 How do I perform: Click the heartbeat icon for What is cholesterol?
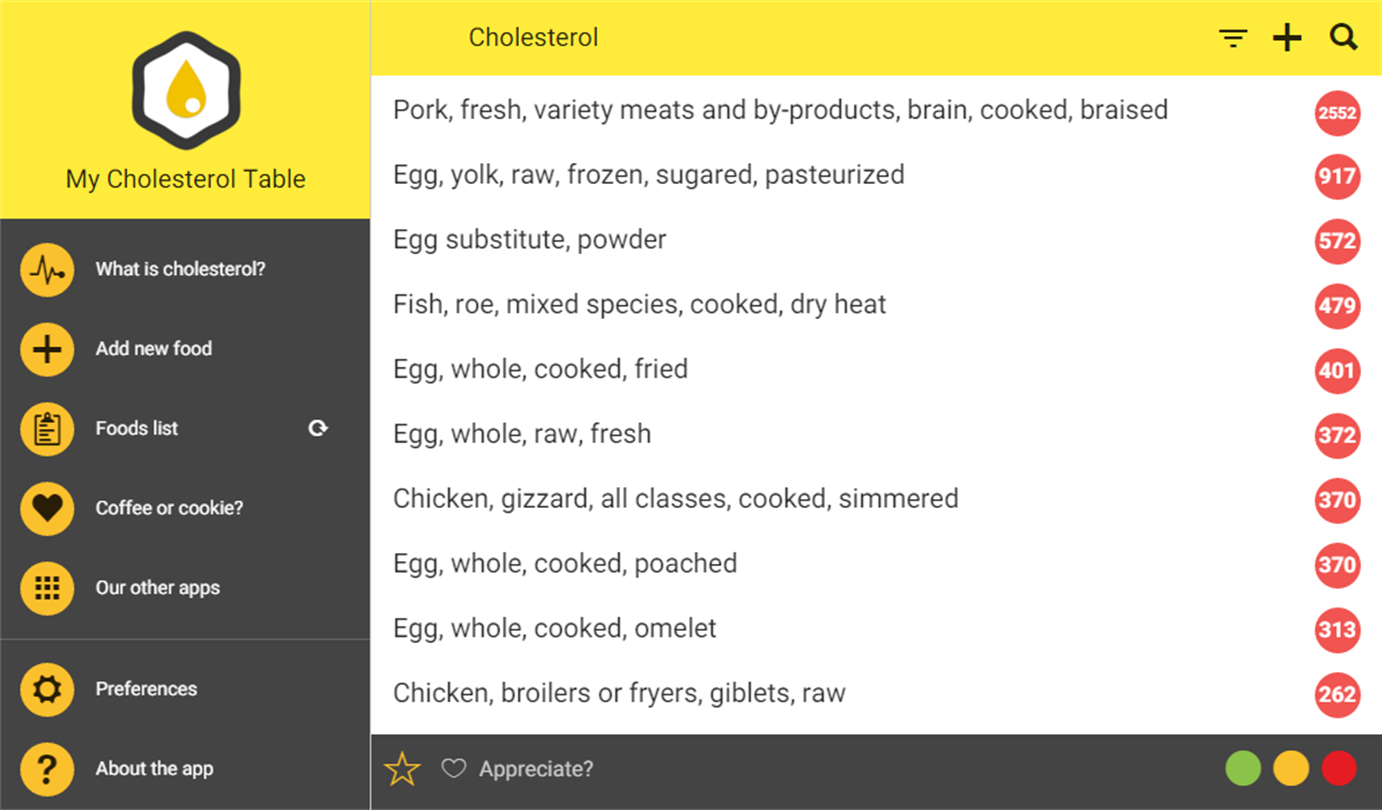(x=47, y=270)
